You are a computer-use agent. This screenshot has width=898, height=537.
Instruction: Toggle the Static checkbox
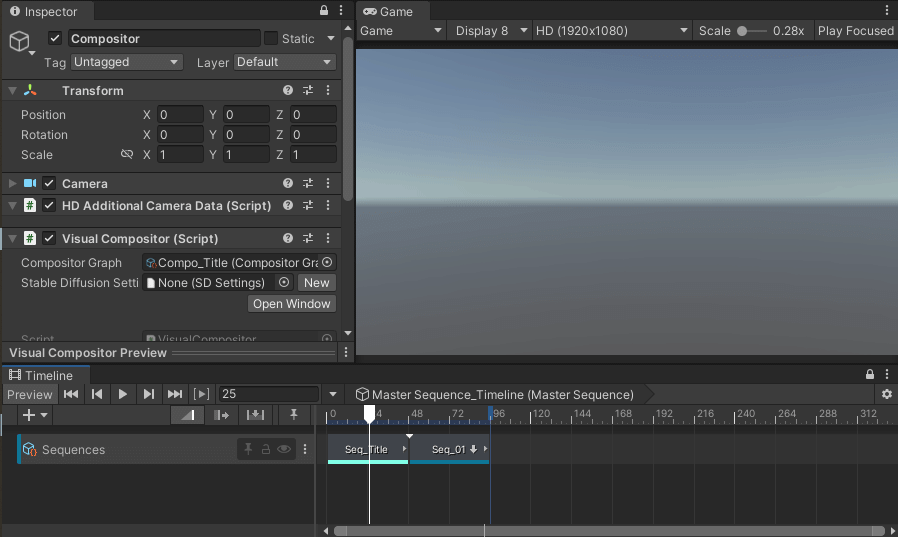point(271,38)
